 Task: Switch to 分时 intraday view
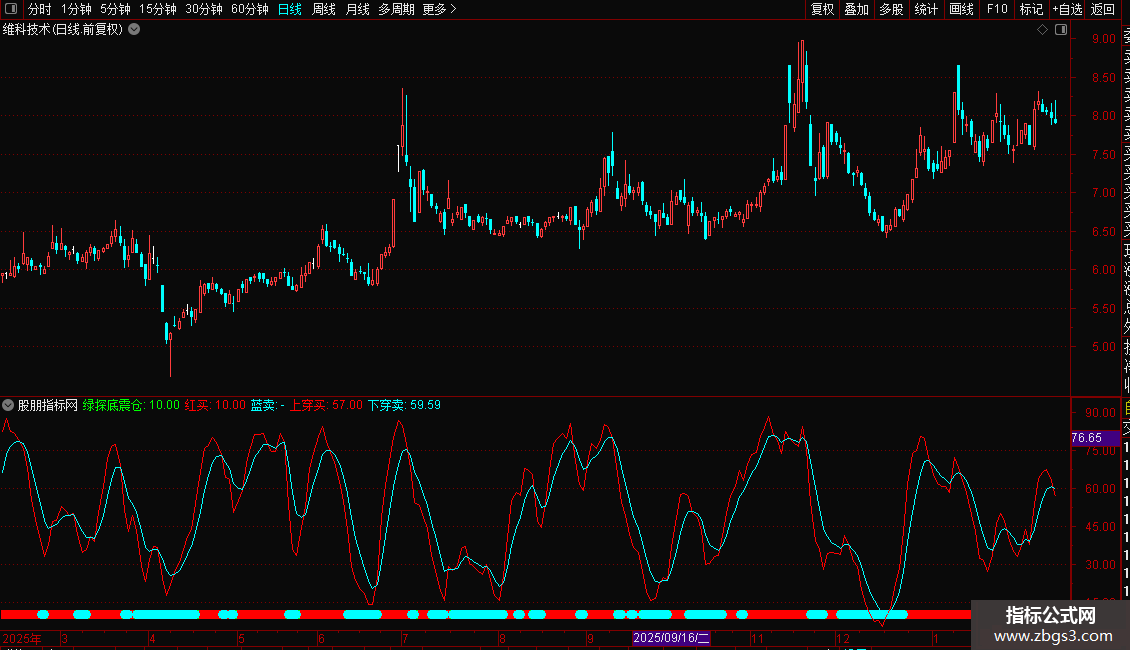(x=40, y=9)
